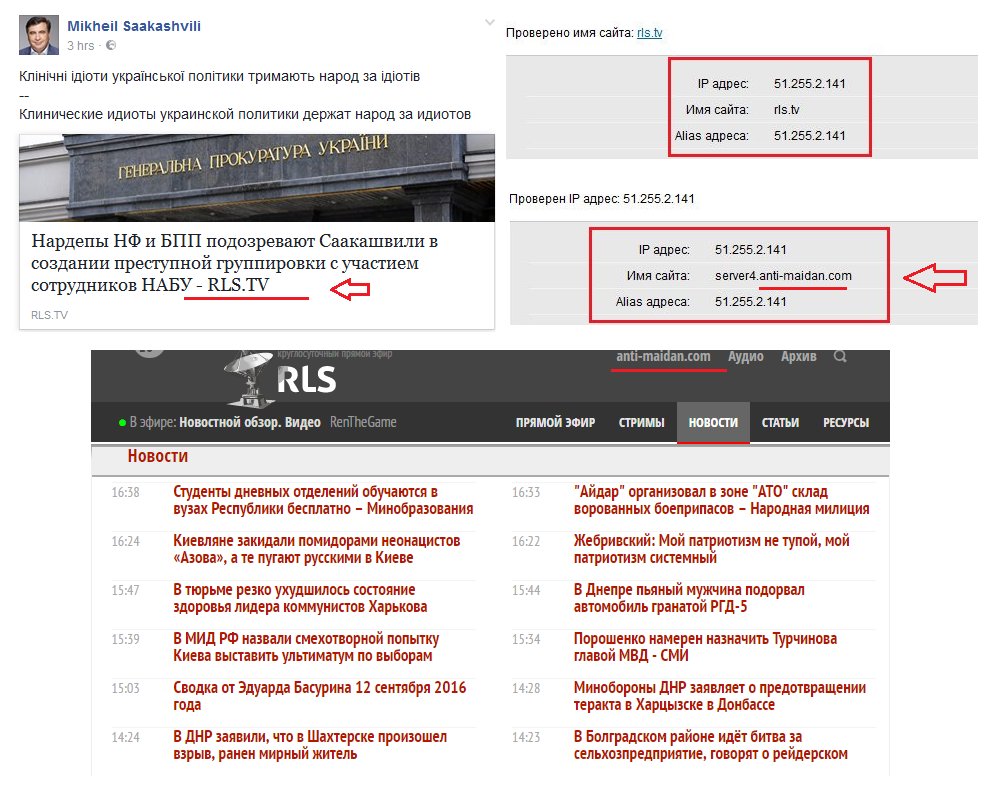
Task: Open news В Болградском районе битва
Action: pos(710,745)
